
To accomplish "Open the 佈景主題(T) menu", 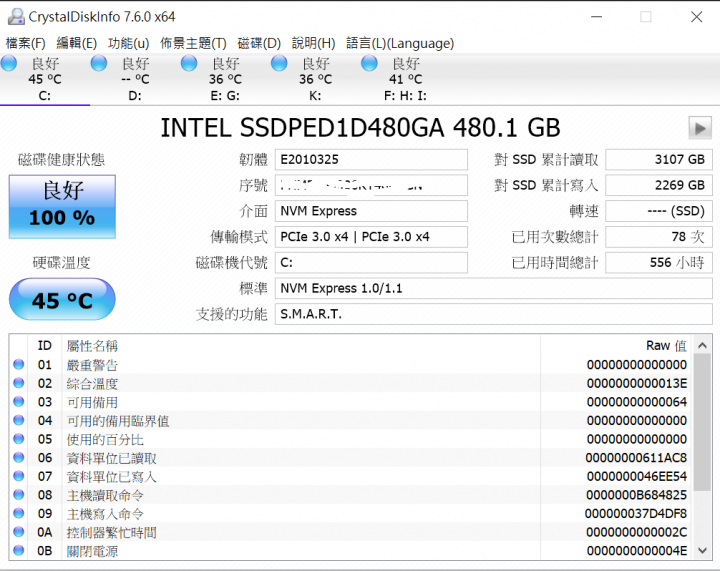I will [193, 43].
